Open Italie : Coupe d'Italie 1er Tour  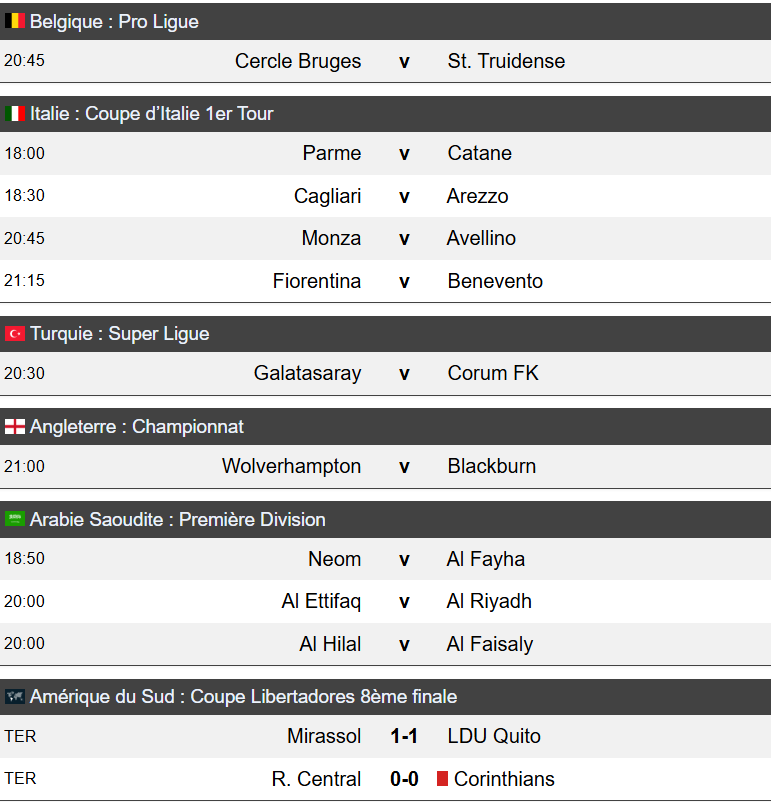pos(385,114)
